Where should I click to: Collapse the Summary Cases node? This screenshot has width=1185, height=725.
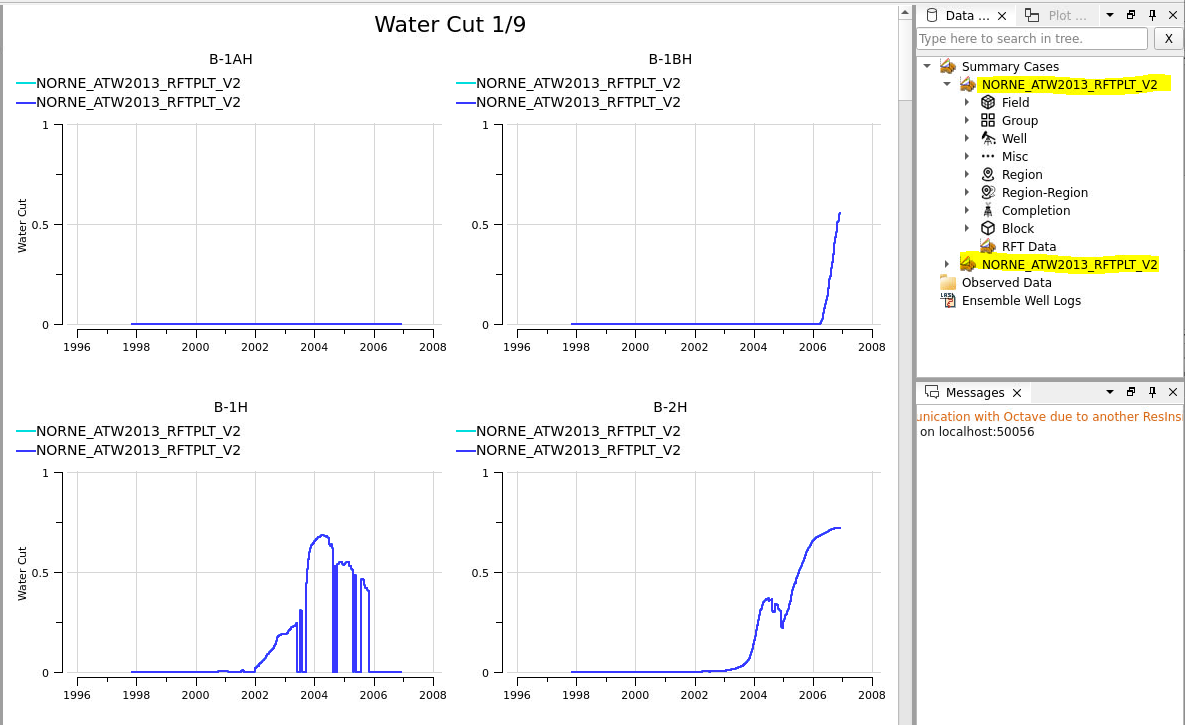click(926, 65)
